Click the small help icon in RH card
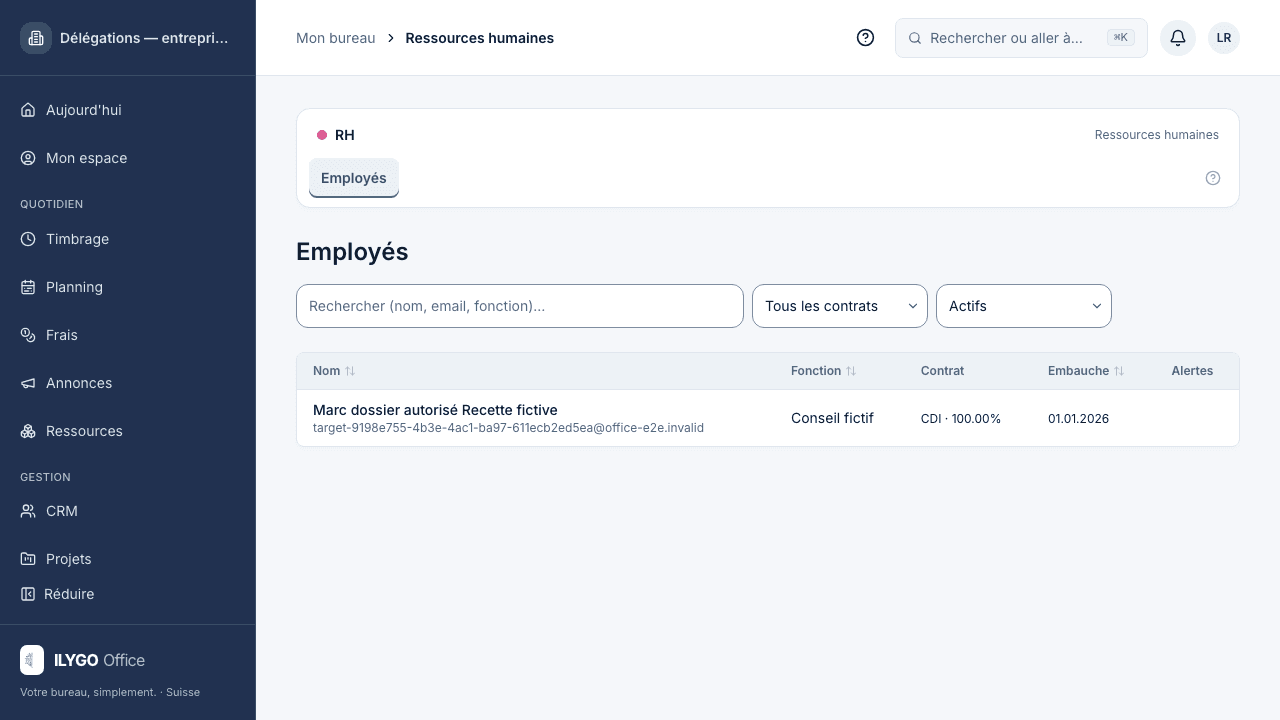The image size is (1280, 720). point(1213,178)
